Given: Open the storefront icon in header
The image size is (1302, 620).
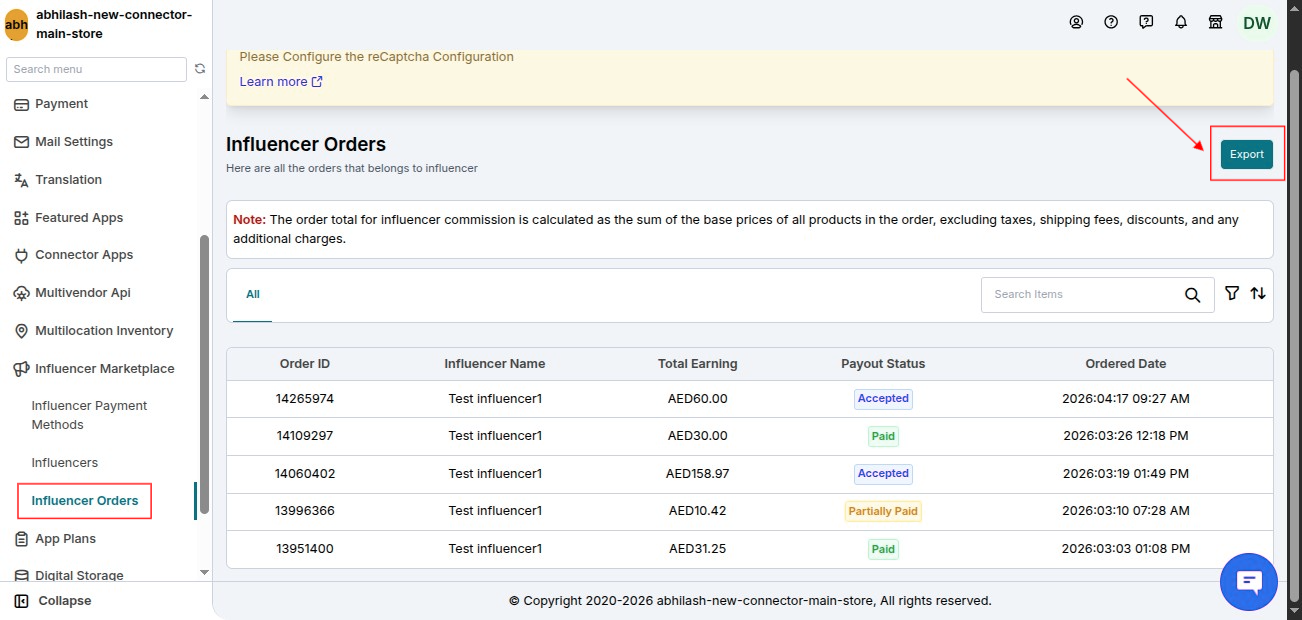Looking at the screenshot, I should (1216, 22).
